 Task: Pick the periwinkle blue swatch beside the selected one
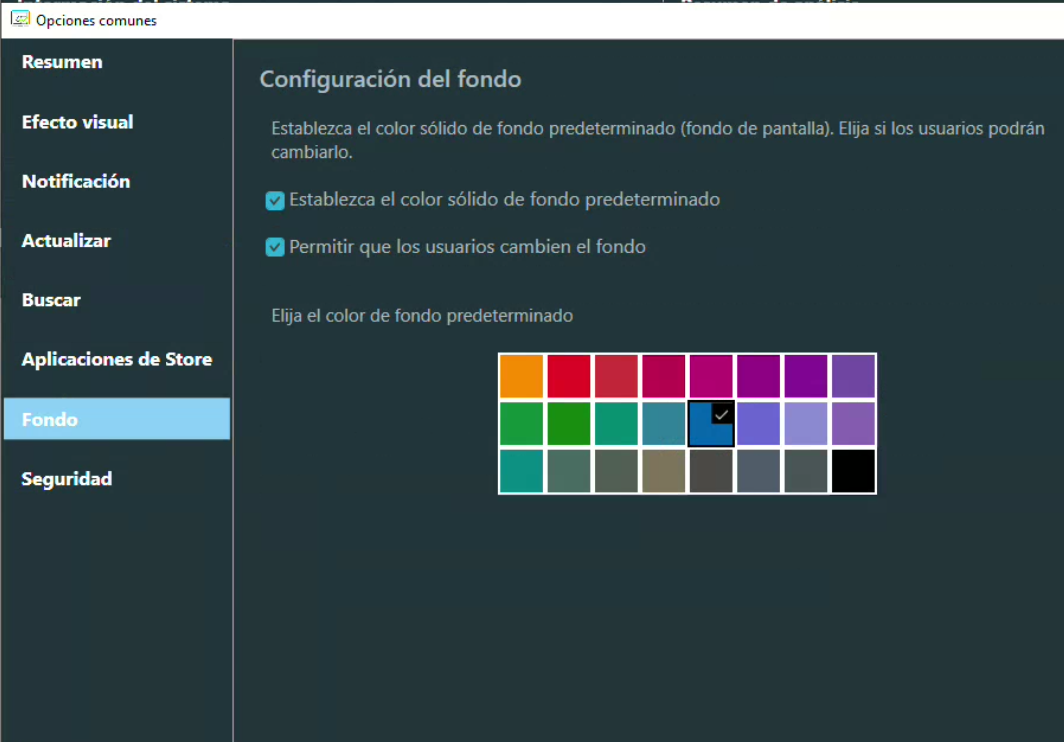tap(758, 424)
